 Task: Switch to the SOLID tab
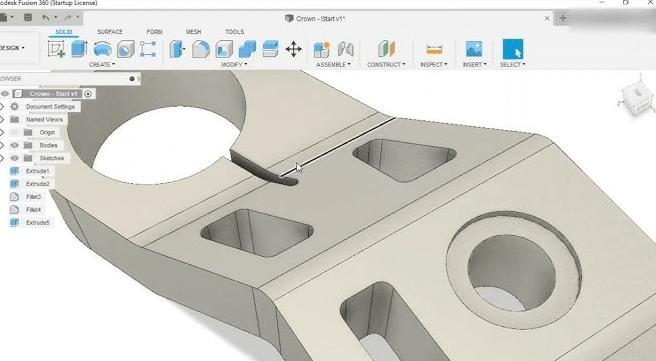pos(64,32)
